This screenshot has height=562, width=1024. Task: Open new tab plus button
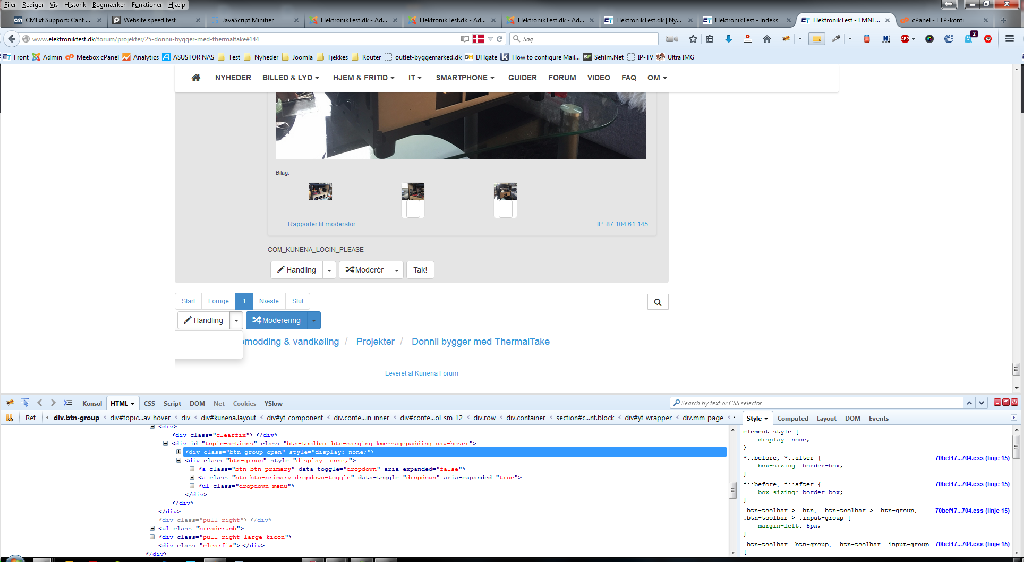point(1004,20)
